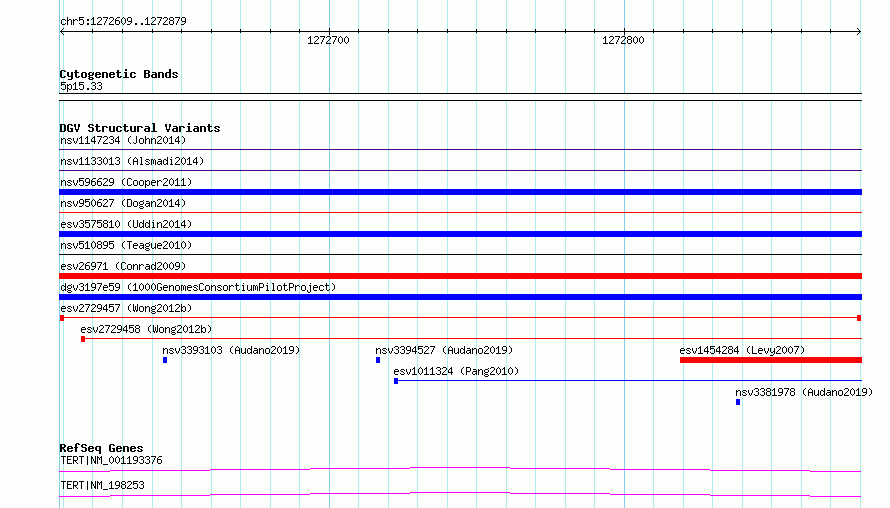
Task: Click the nsv1147234 thin purple variant line
Action: point(460,149)
